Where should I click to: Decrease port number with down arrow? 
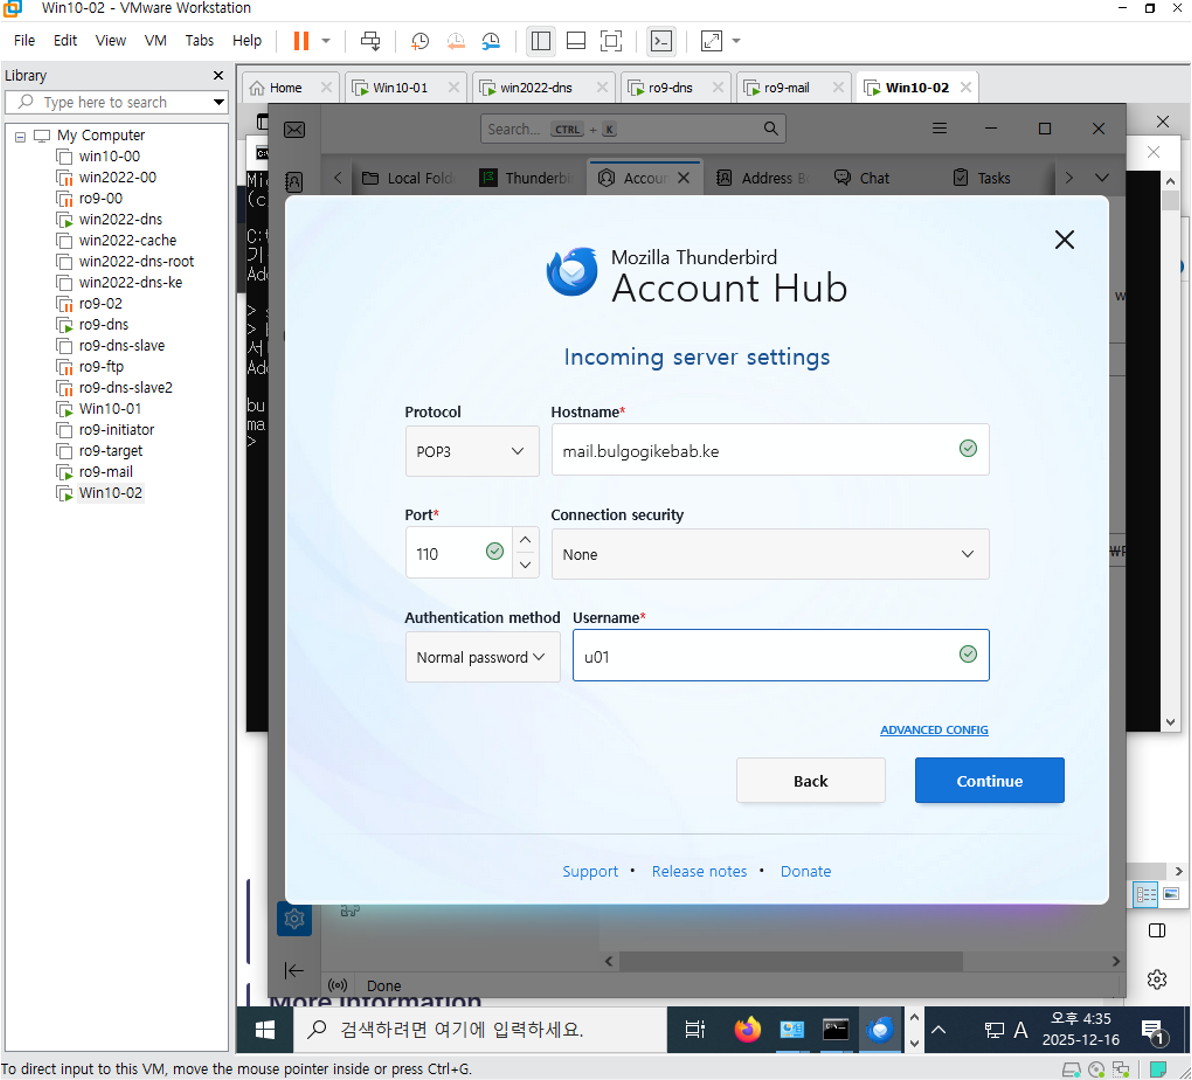(525, 565)
